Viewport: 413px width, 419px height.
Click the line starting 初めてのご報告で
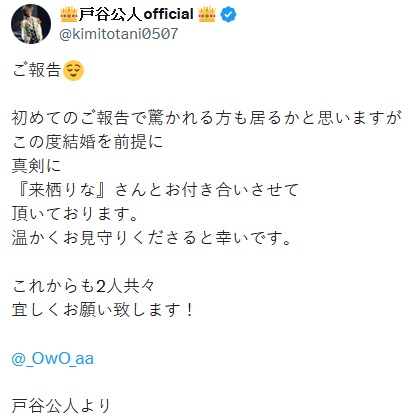207,118
